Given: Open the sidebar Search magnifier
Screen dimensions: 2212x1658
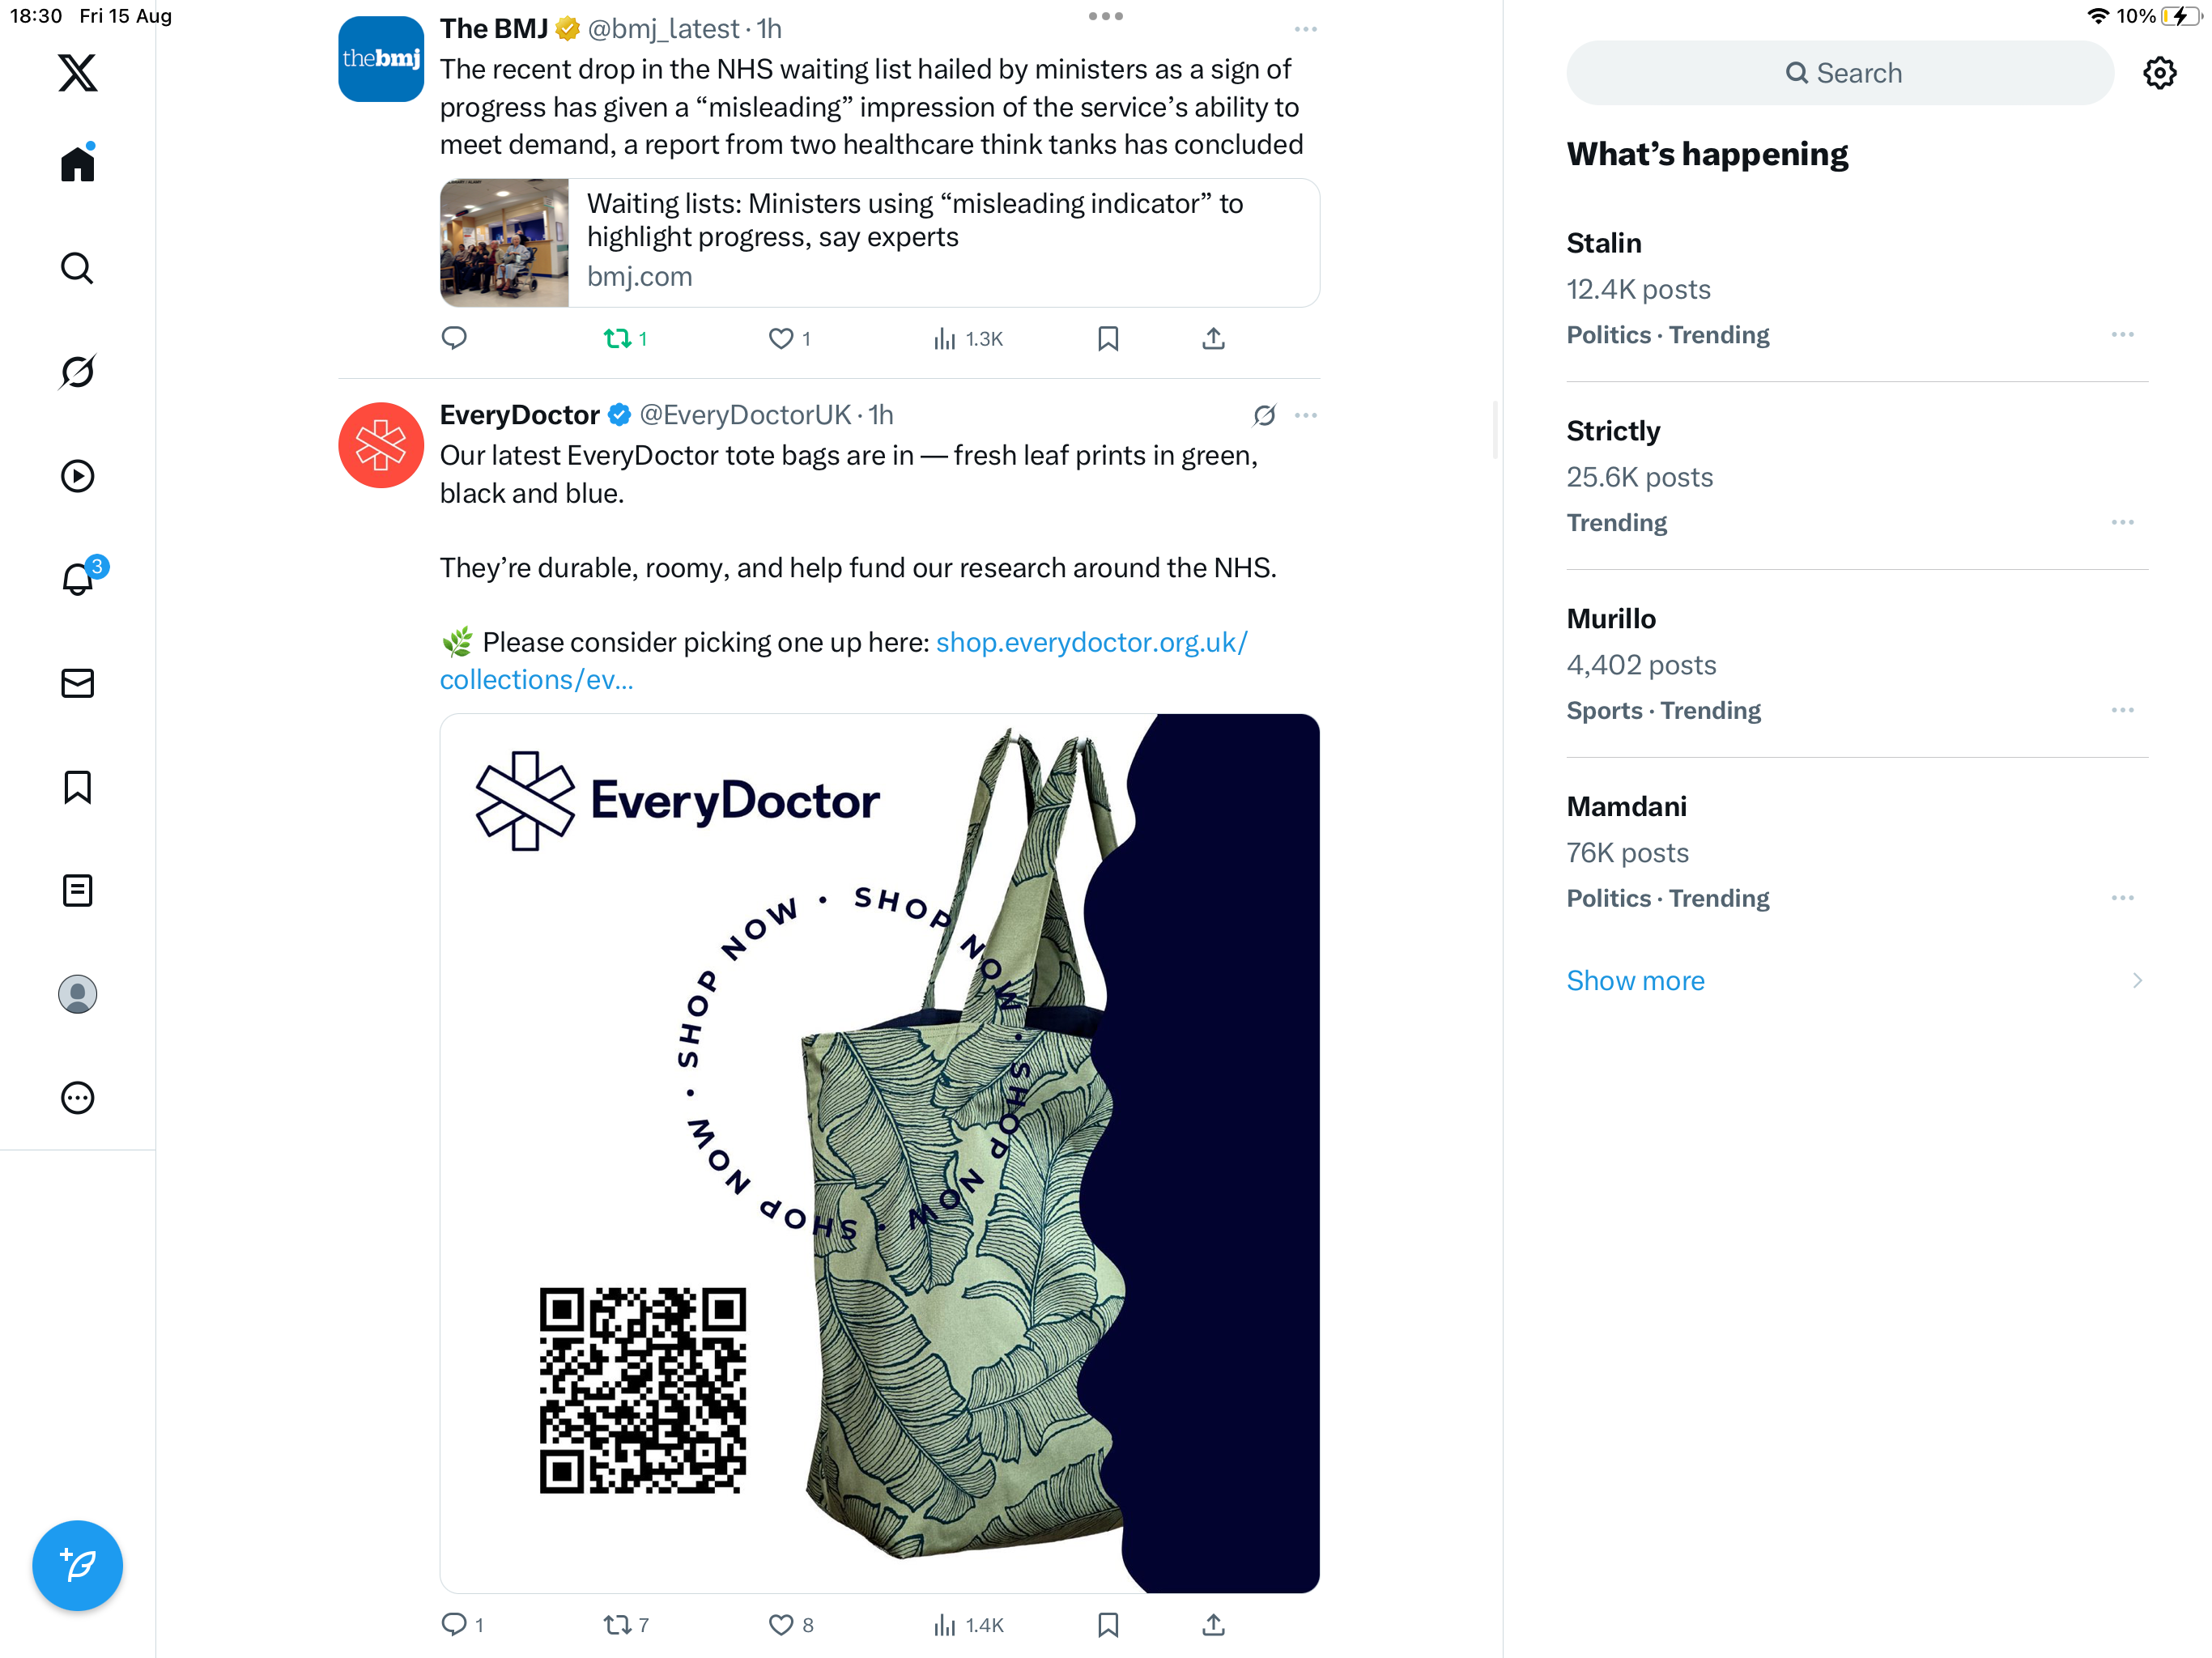Looking at the screenshot, I should pos(77,268).
